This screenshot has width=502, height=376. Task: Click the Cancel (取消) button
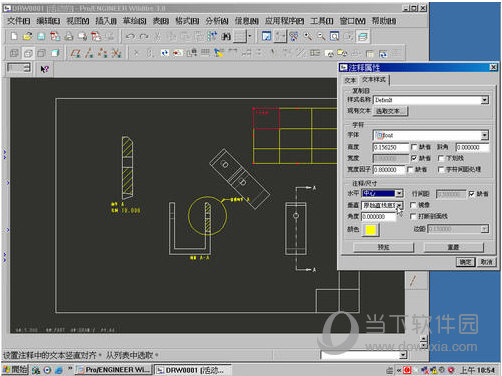[x=487, y=262]
